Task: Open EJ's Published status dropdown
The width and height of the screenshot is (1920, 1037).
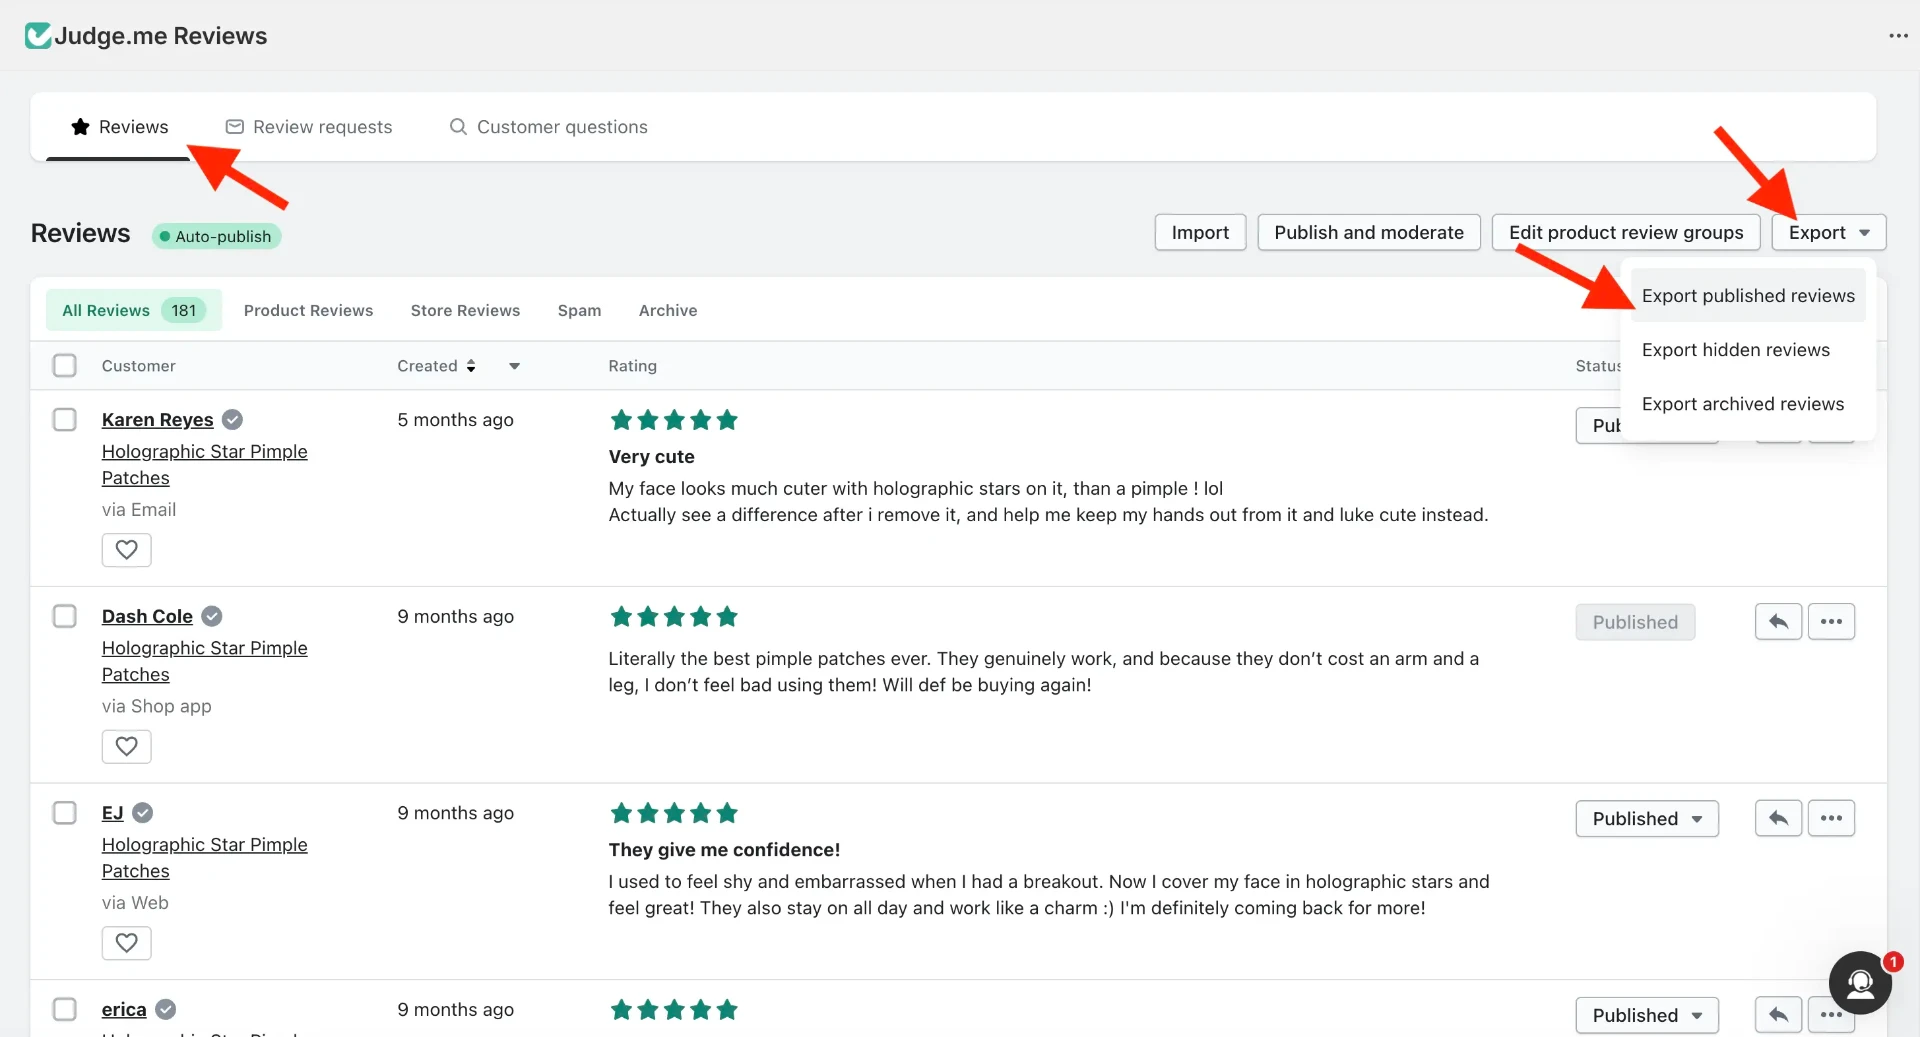Action: [x=1647, y=819]
